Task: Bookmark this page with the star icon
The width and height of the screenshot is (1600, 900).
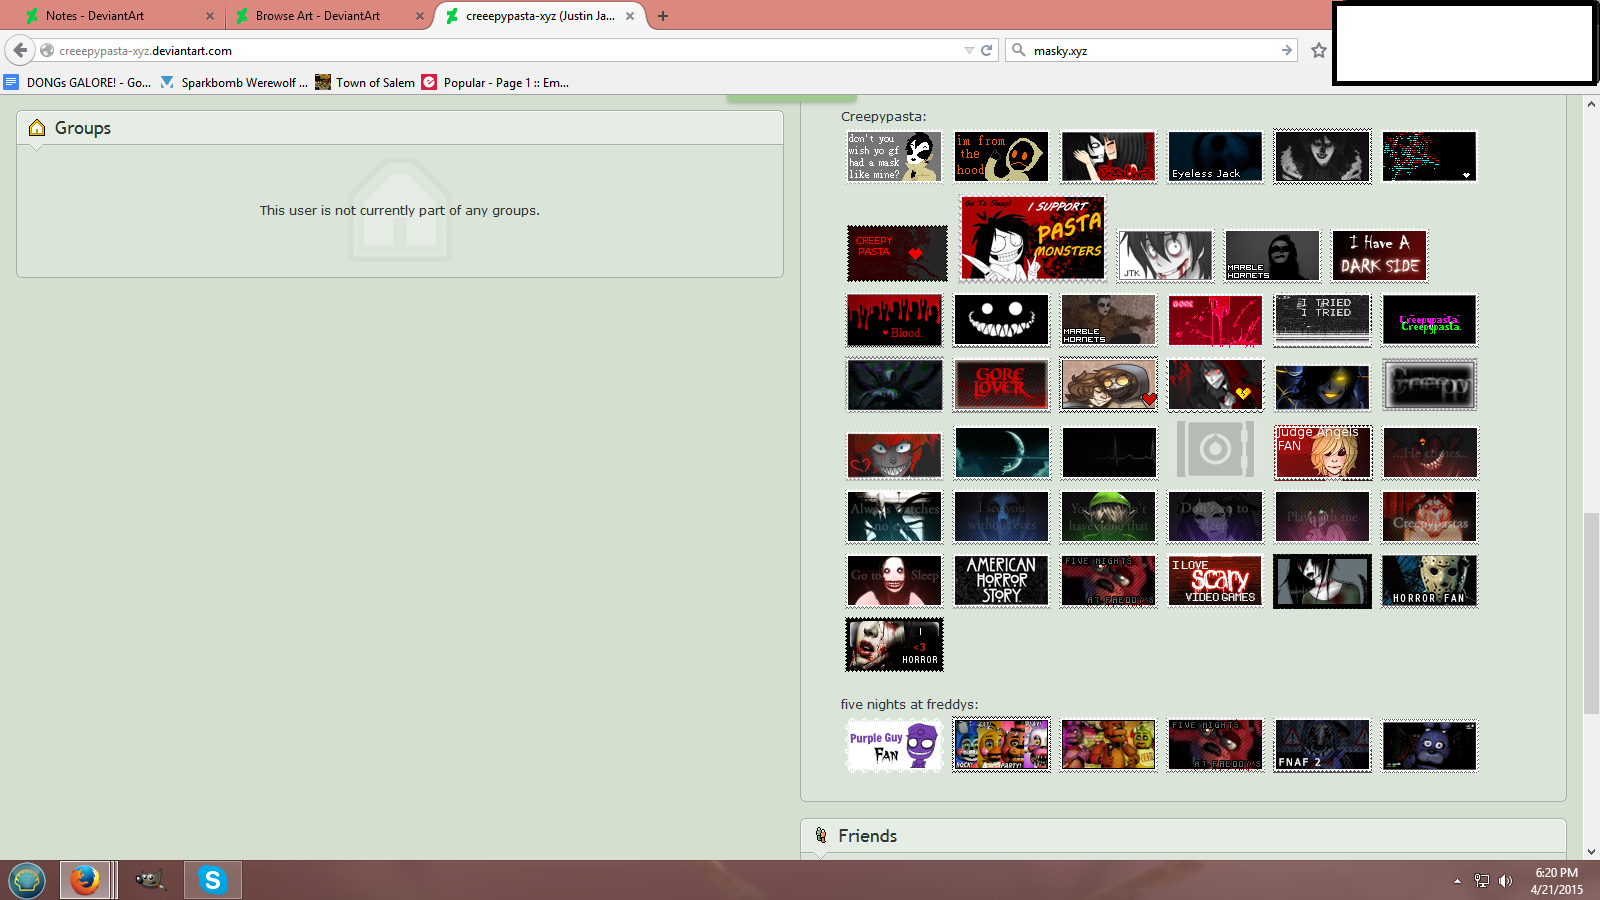Action: click(x=1318, y=50)
